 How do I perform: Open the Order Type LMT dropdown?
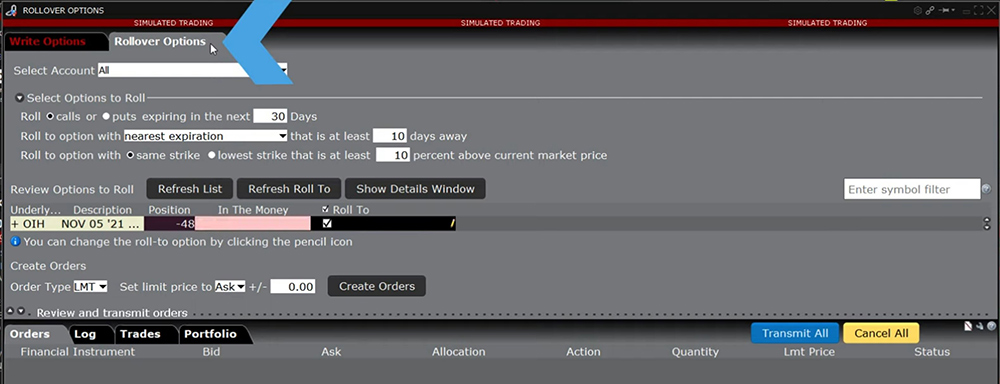(91, 286)
